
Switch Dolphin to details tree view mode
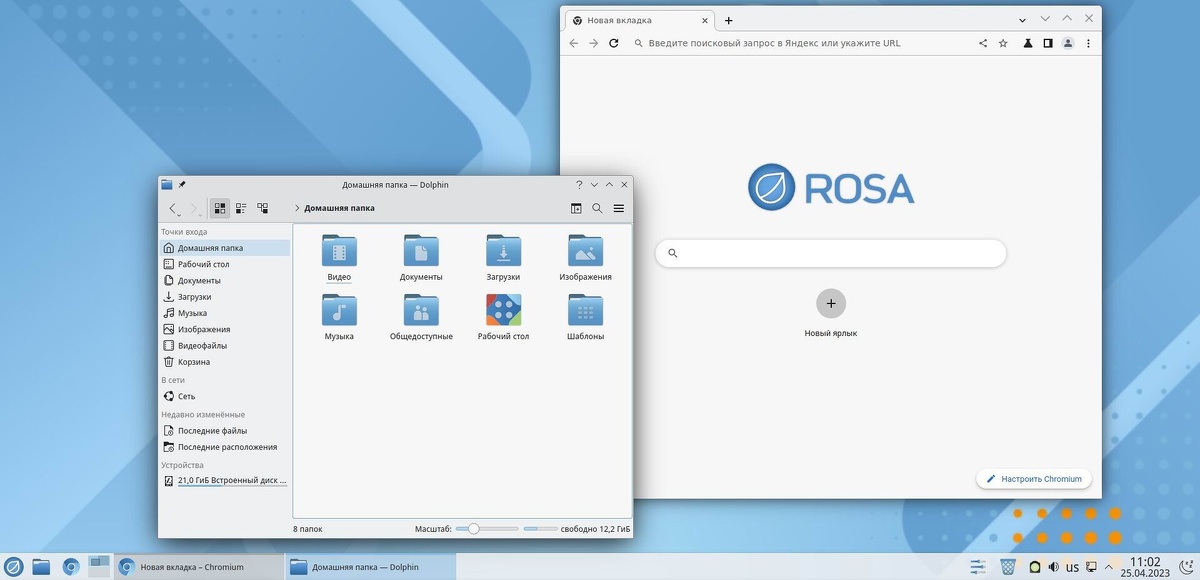coord(263,208)
